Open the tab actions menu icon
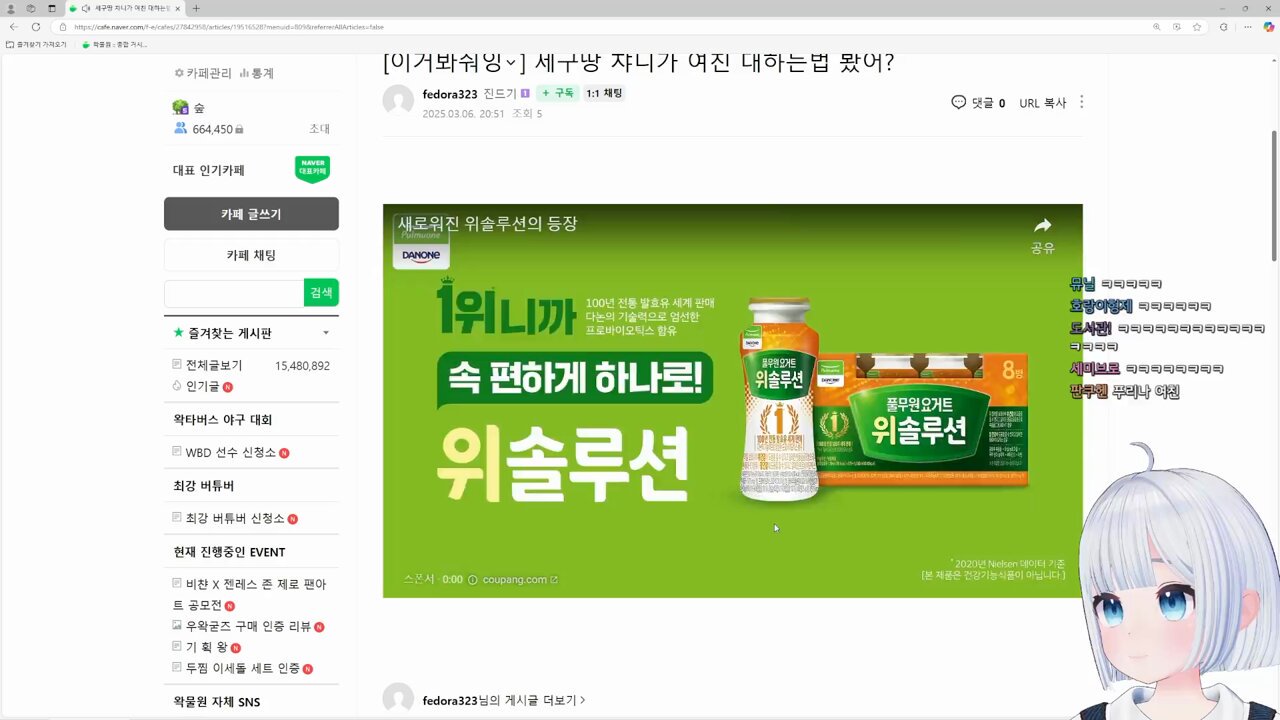The height and width of the screenshot is (720, 1280). pyautogui.click(x=52, y=8)
